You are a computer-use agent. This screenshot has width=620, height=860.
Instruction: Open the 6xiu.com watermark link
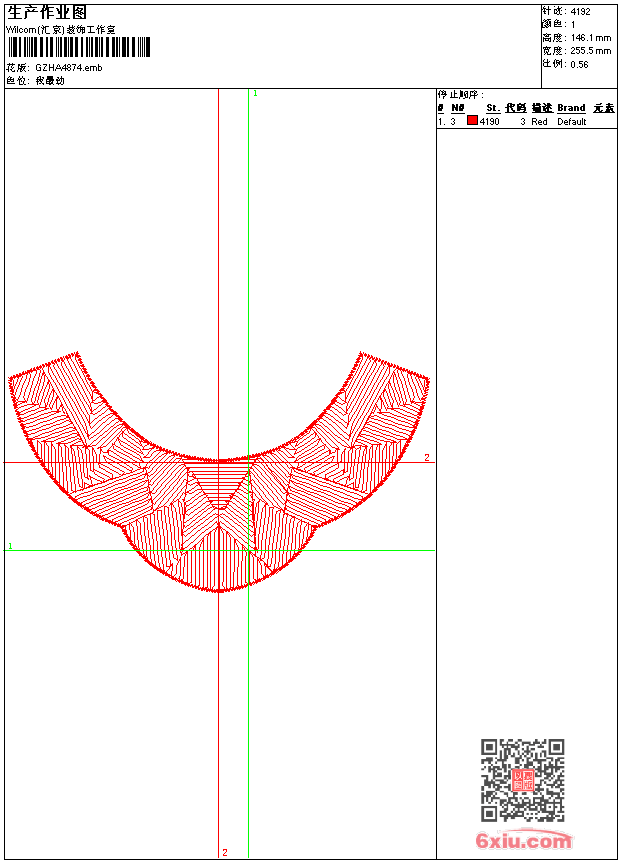(523, 841)
